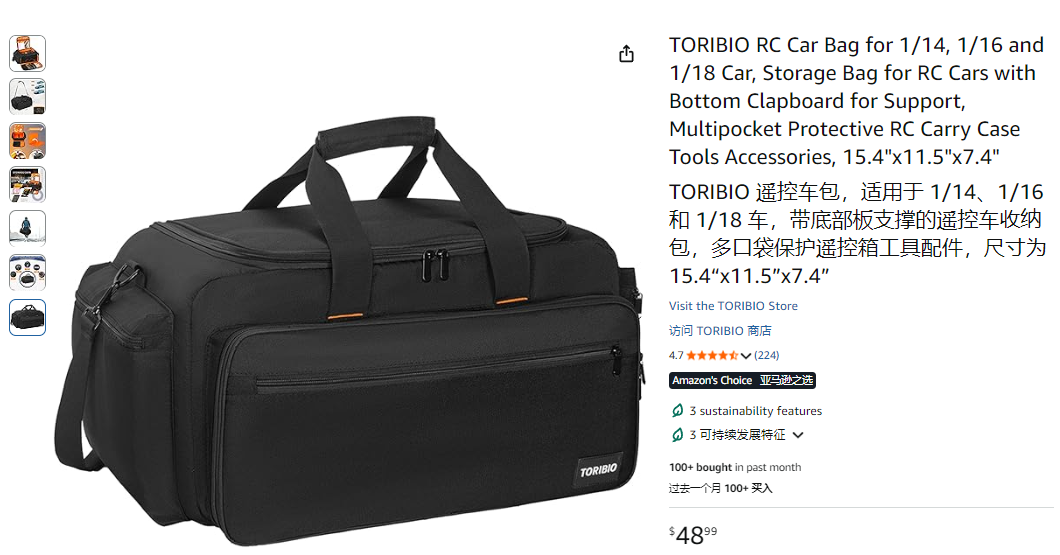
Task: Expand the 3 可持续发展特征 chevron
Action: point(798,435)
